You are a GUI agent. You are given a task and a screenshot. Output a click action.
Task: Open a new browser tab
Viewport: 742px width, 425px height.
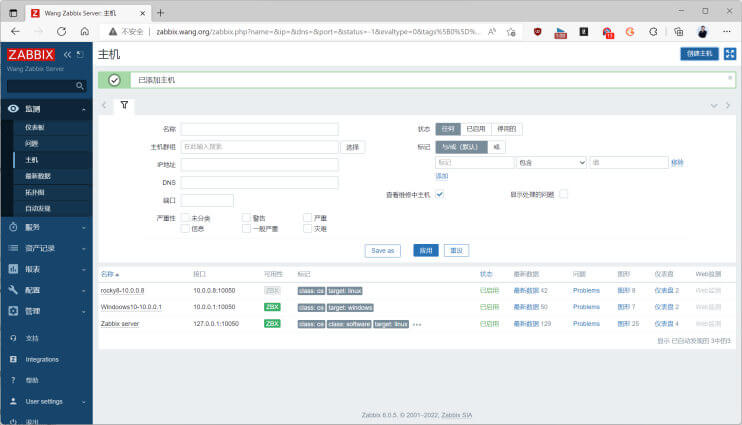160,13
